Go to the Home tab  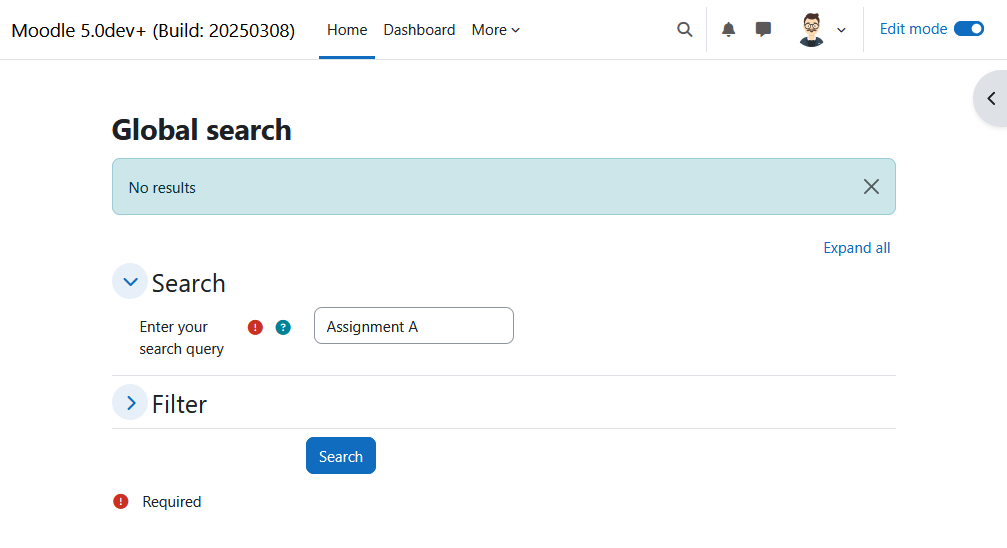(x=347, y=30)
